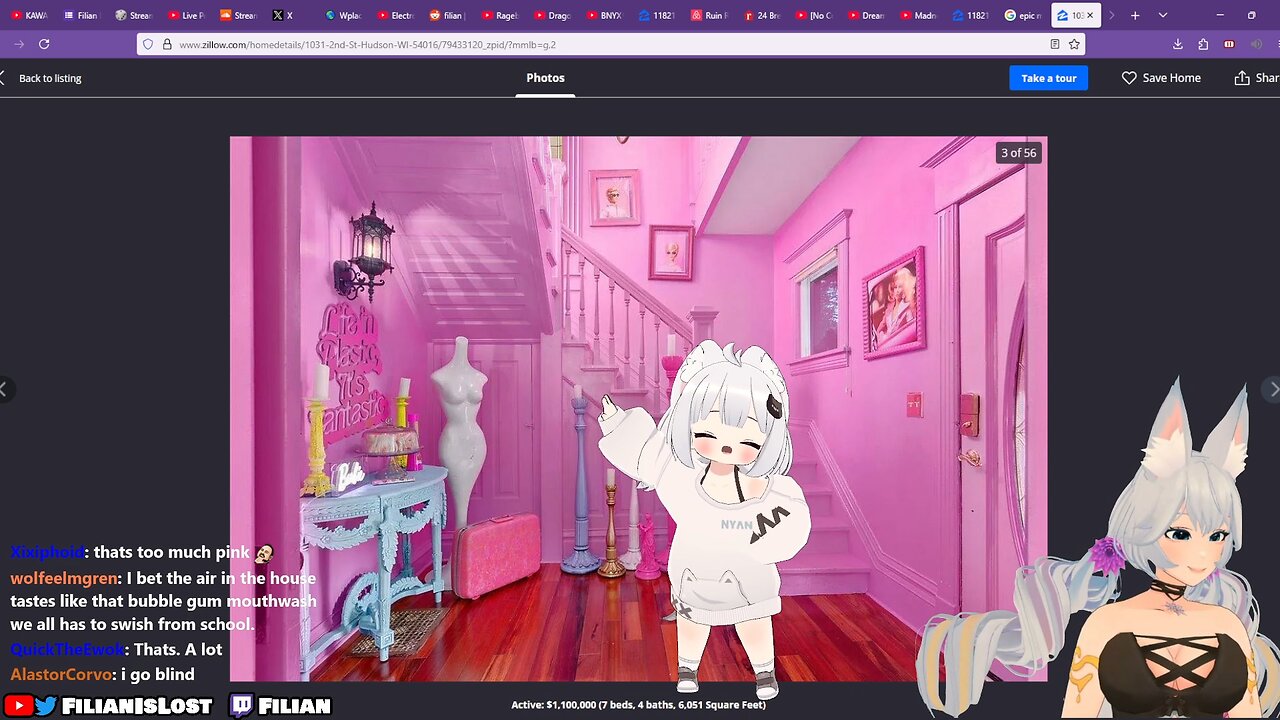Click the Twitch logo in overlay
Image resolution: width=1280 pixels, height=720 pixels.
coord(241,706)
